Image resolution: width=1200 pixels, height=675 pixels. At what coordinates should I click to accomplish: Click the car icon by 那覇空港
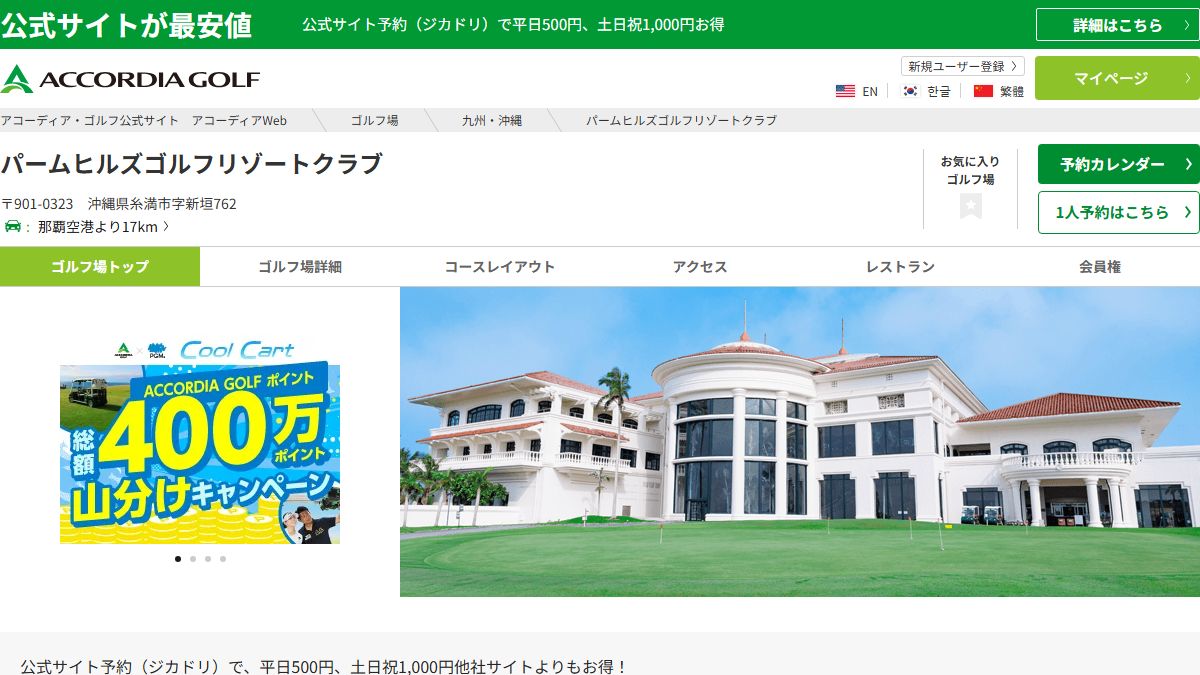(12, 226)
